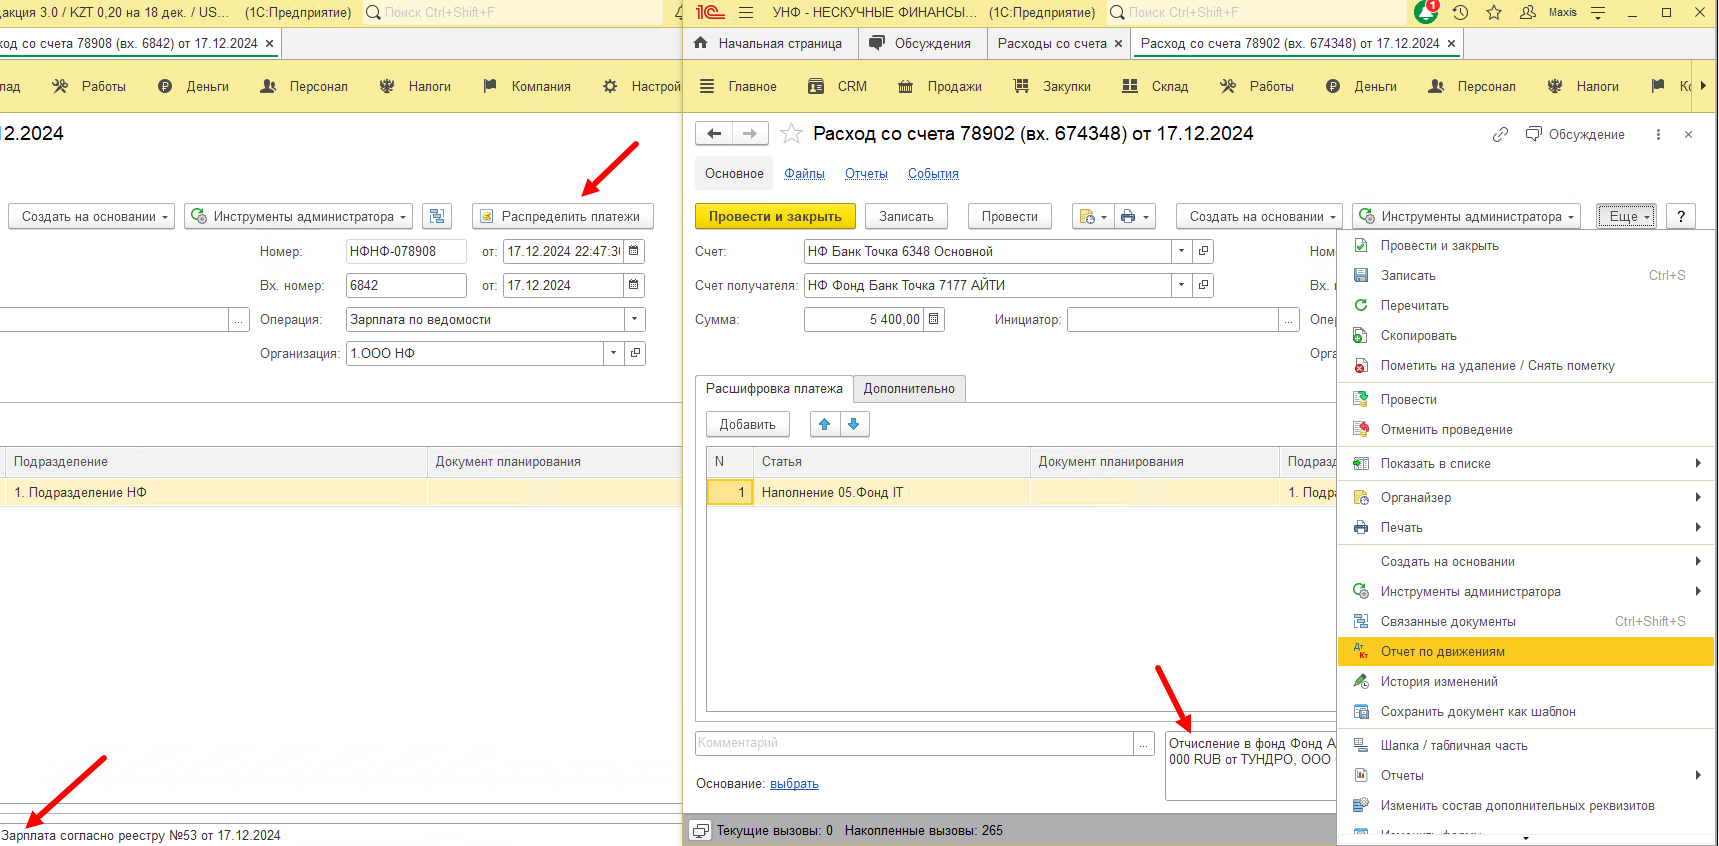
Task: Choose Отменить проведение menu entry
Action: (1526, 429)
